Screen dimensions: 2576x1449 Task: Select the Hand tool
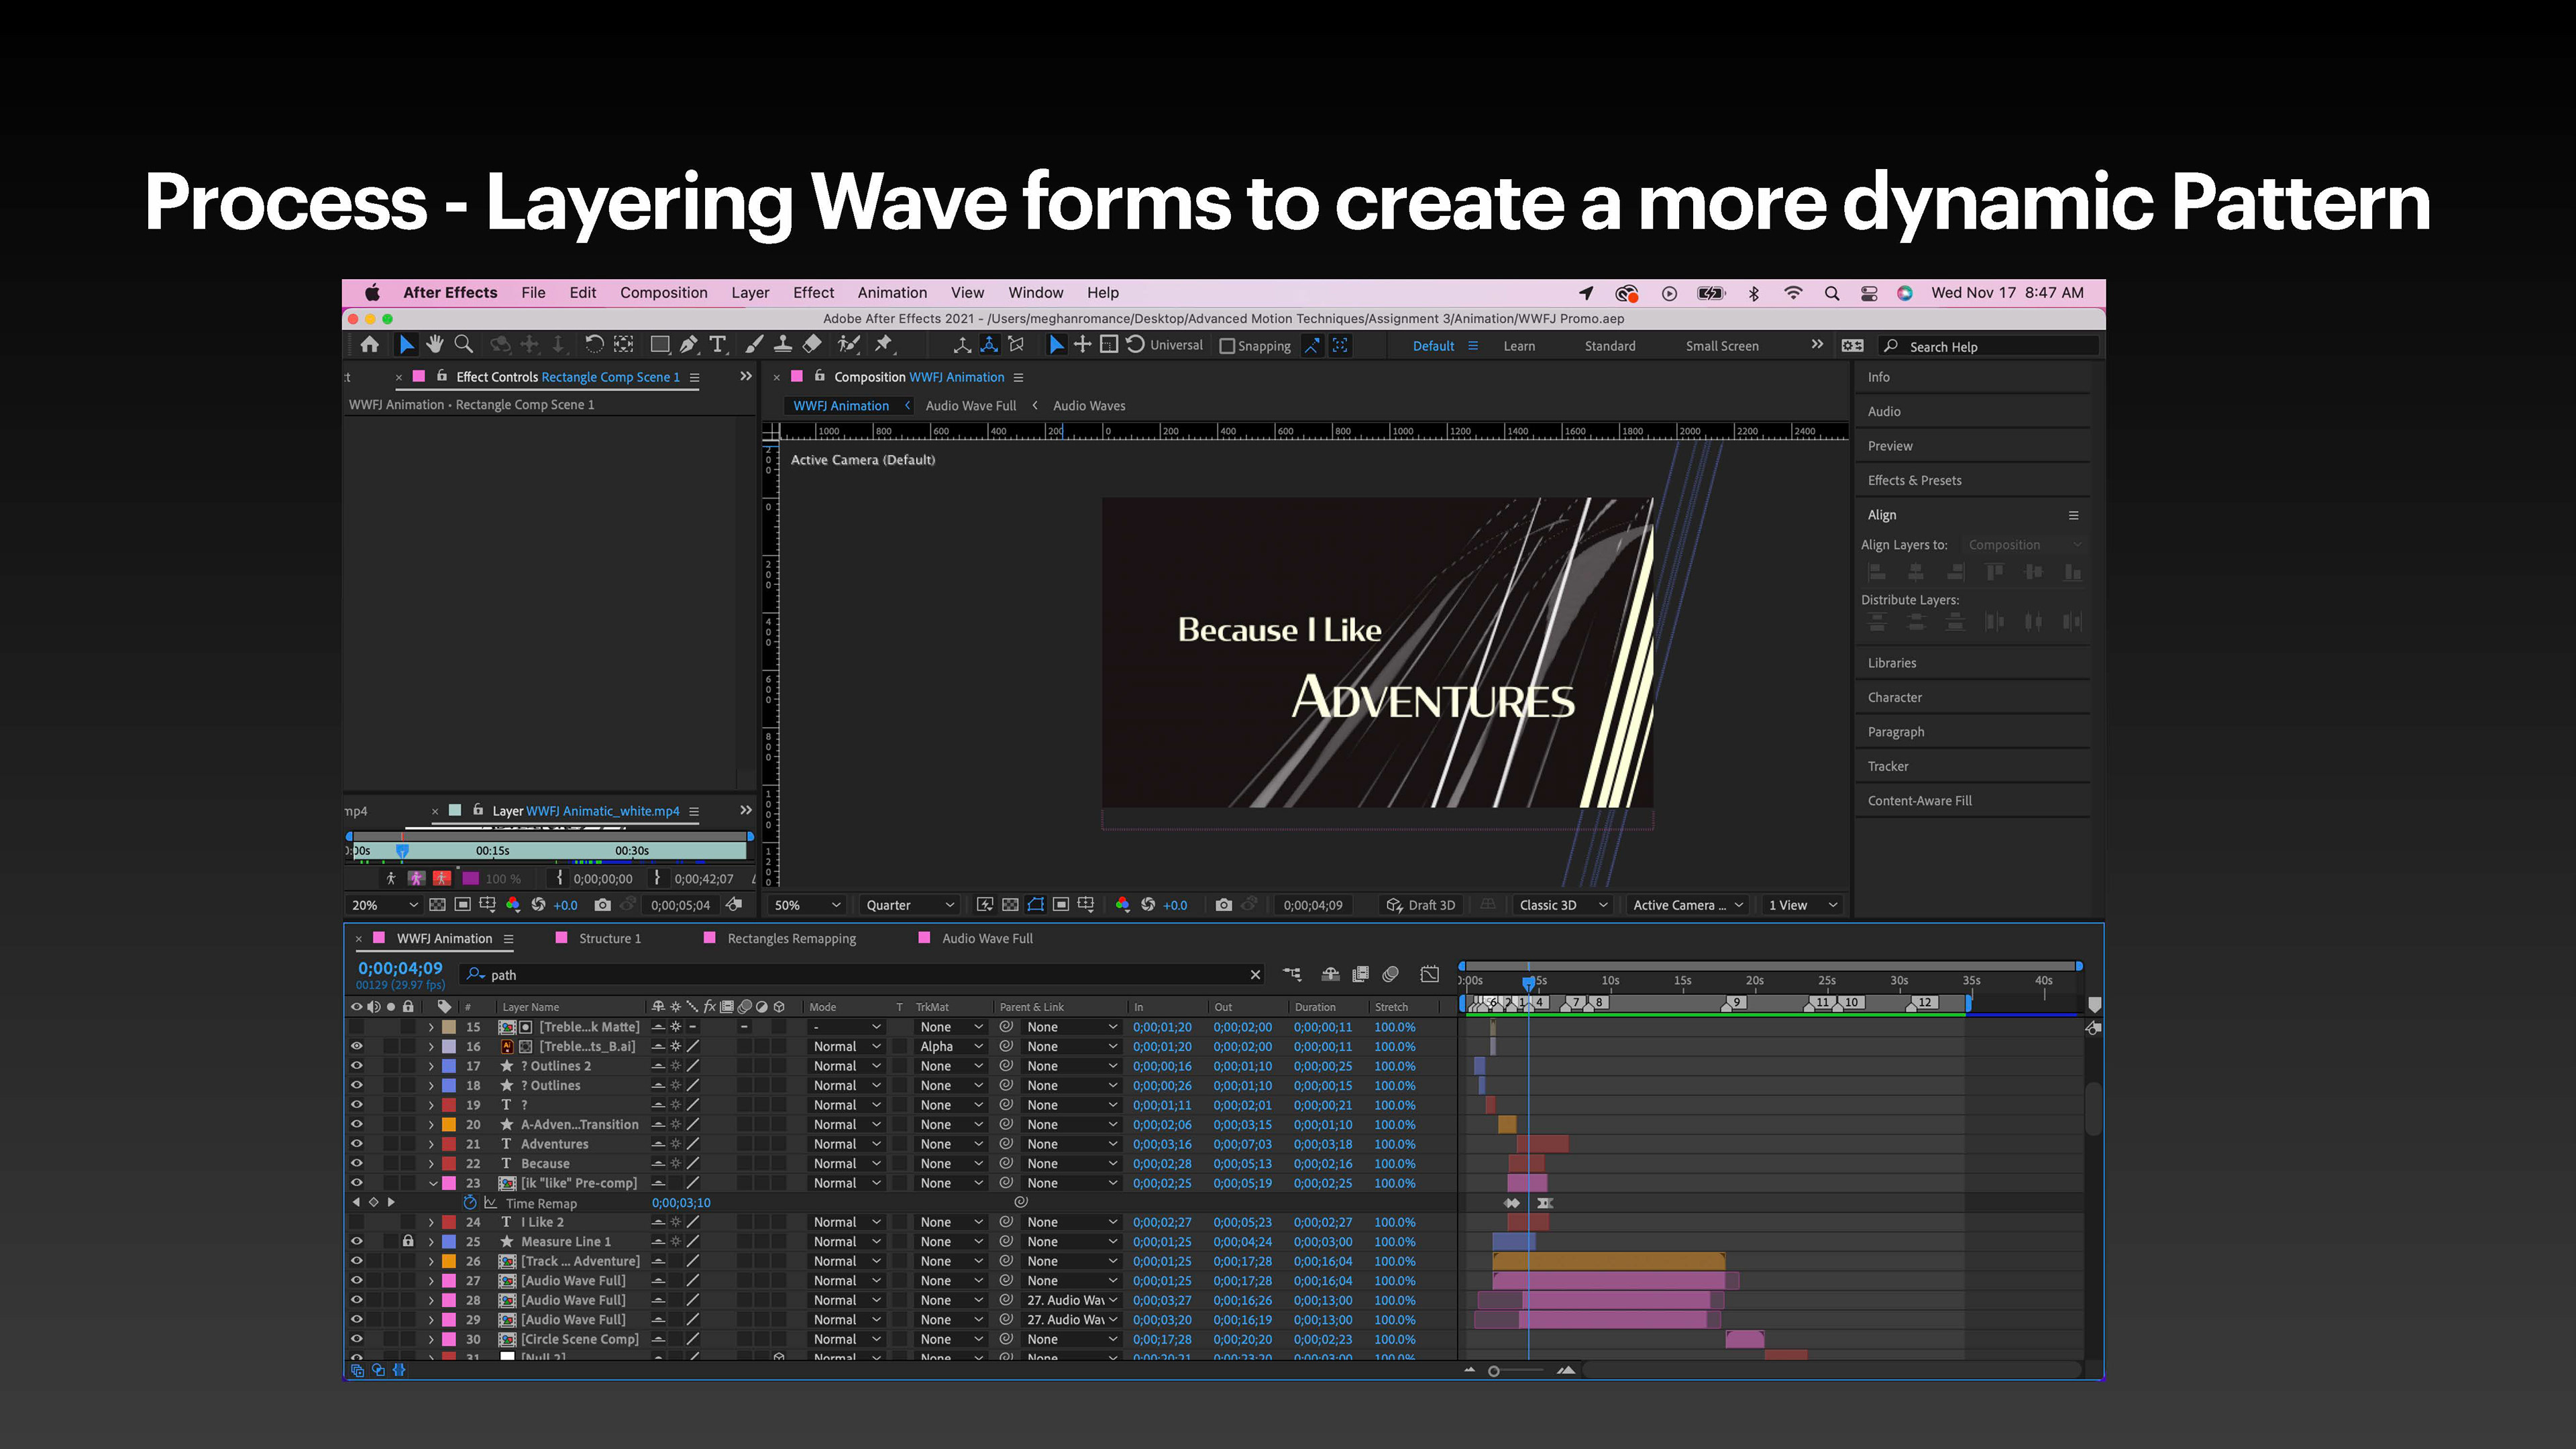434,345
